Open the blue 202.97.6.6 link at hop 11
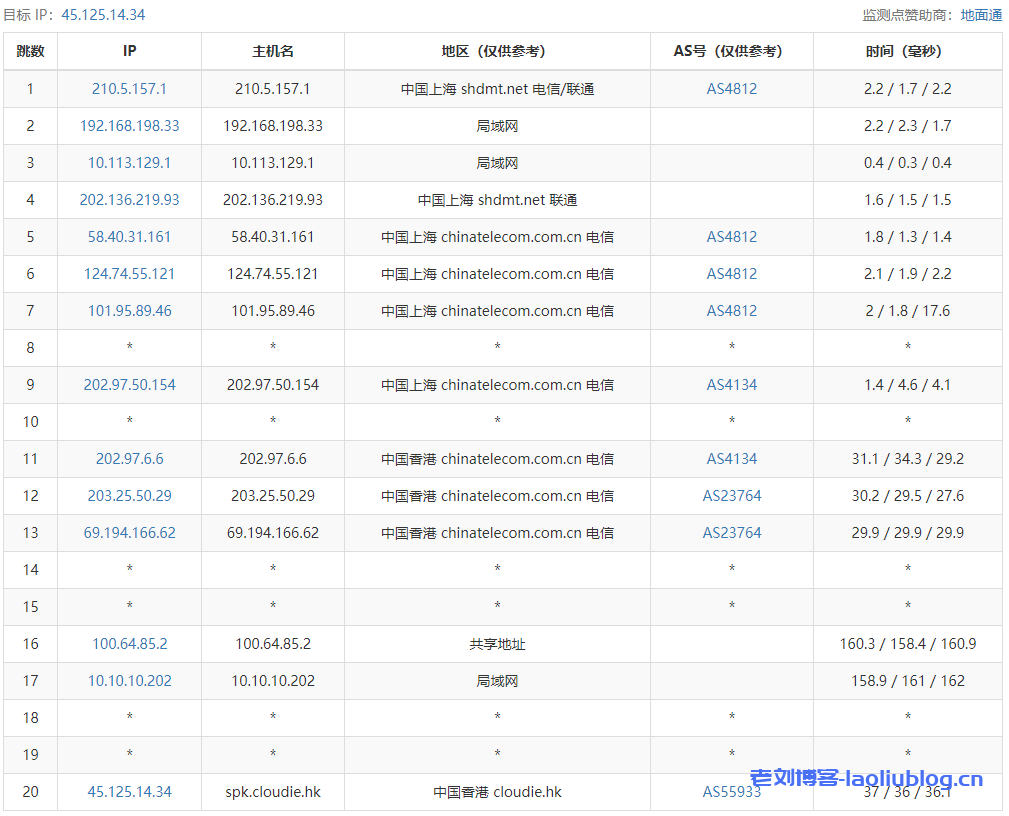The height and width of the screenshot is (816, 1009). point(129,459)
